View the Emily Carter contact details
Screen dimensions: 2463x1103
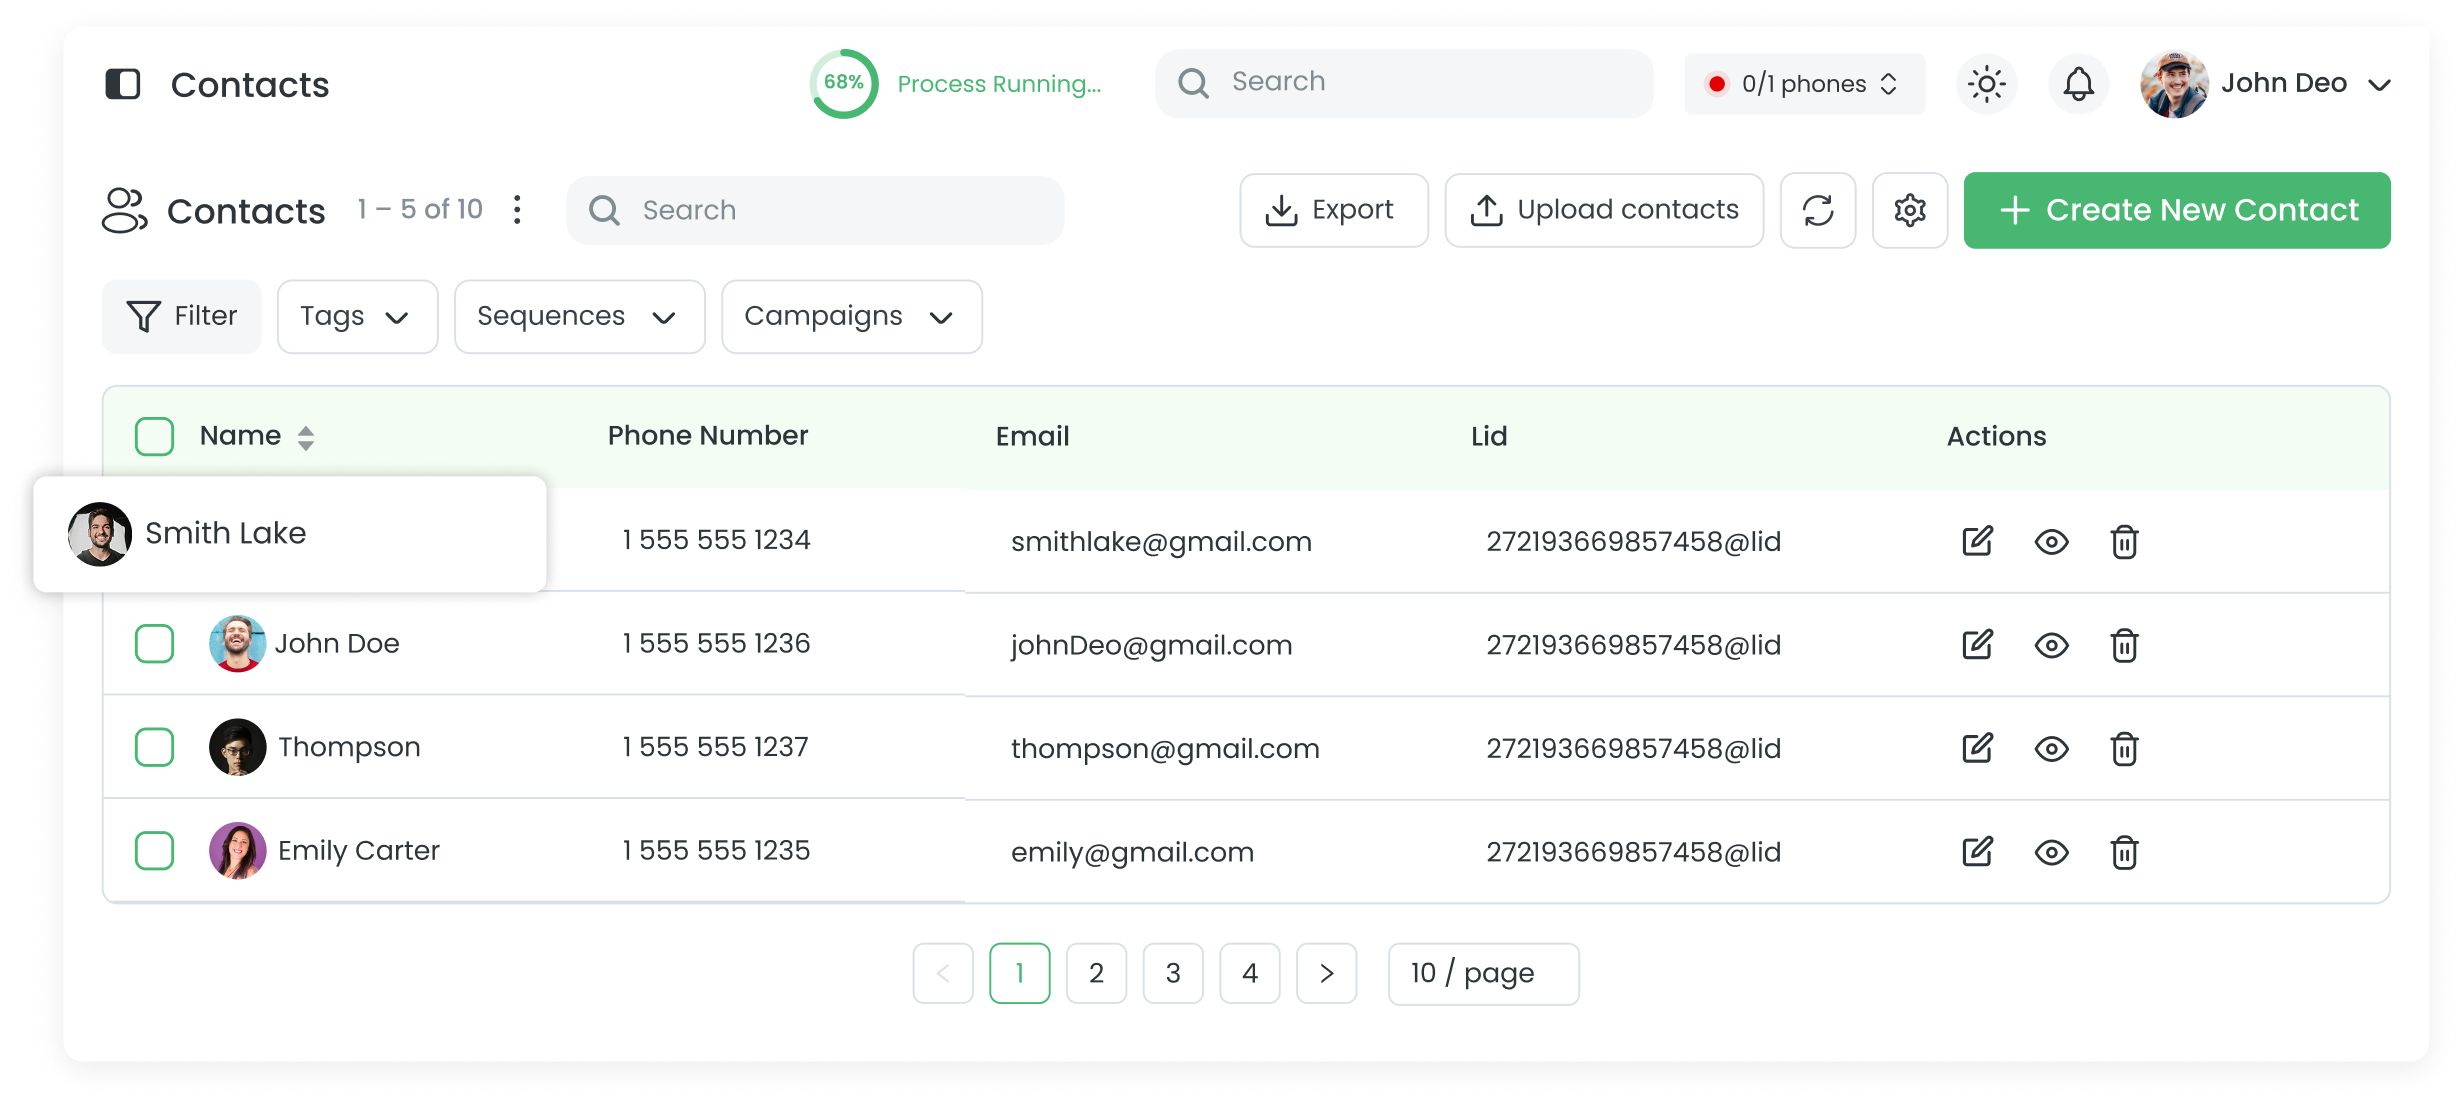[2051, 852]
